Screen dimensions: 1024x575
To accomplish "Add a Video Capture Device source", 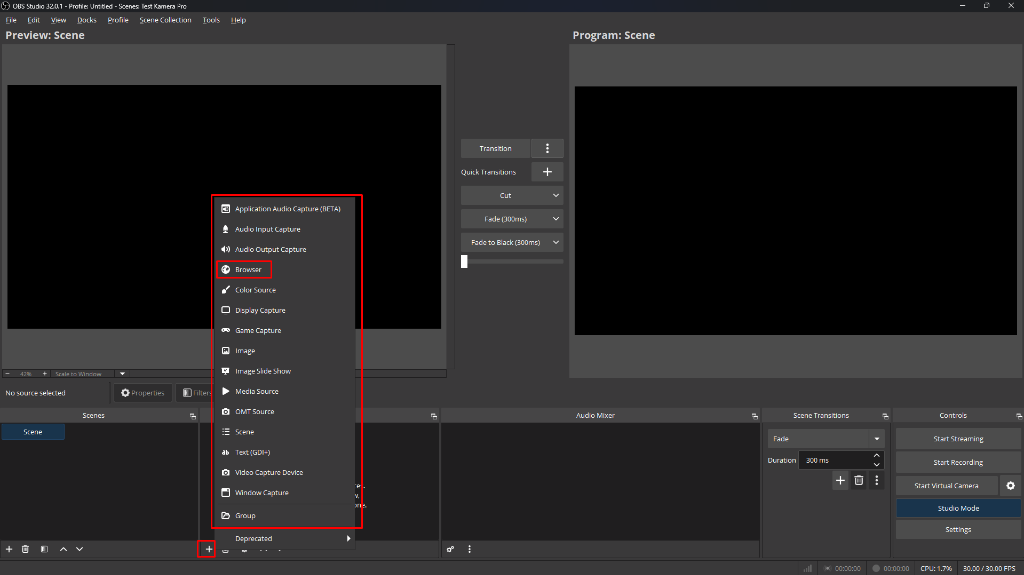I will coord(285,472).
